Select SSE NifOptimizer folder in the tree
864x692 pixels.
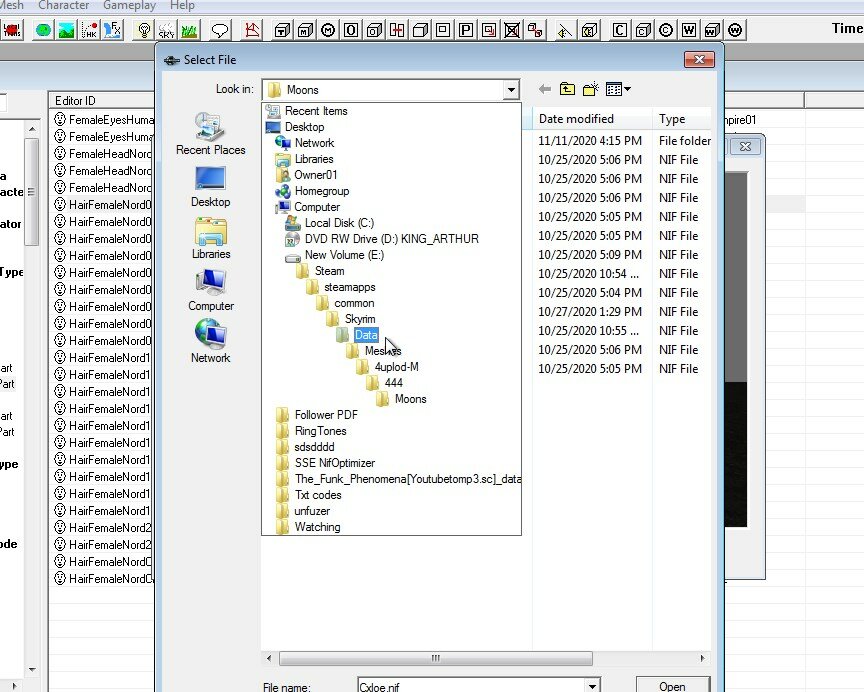[334, 463]
